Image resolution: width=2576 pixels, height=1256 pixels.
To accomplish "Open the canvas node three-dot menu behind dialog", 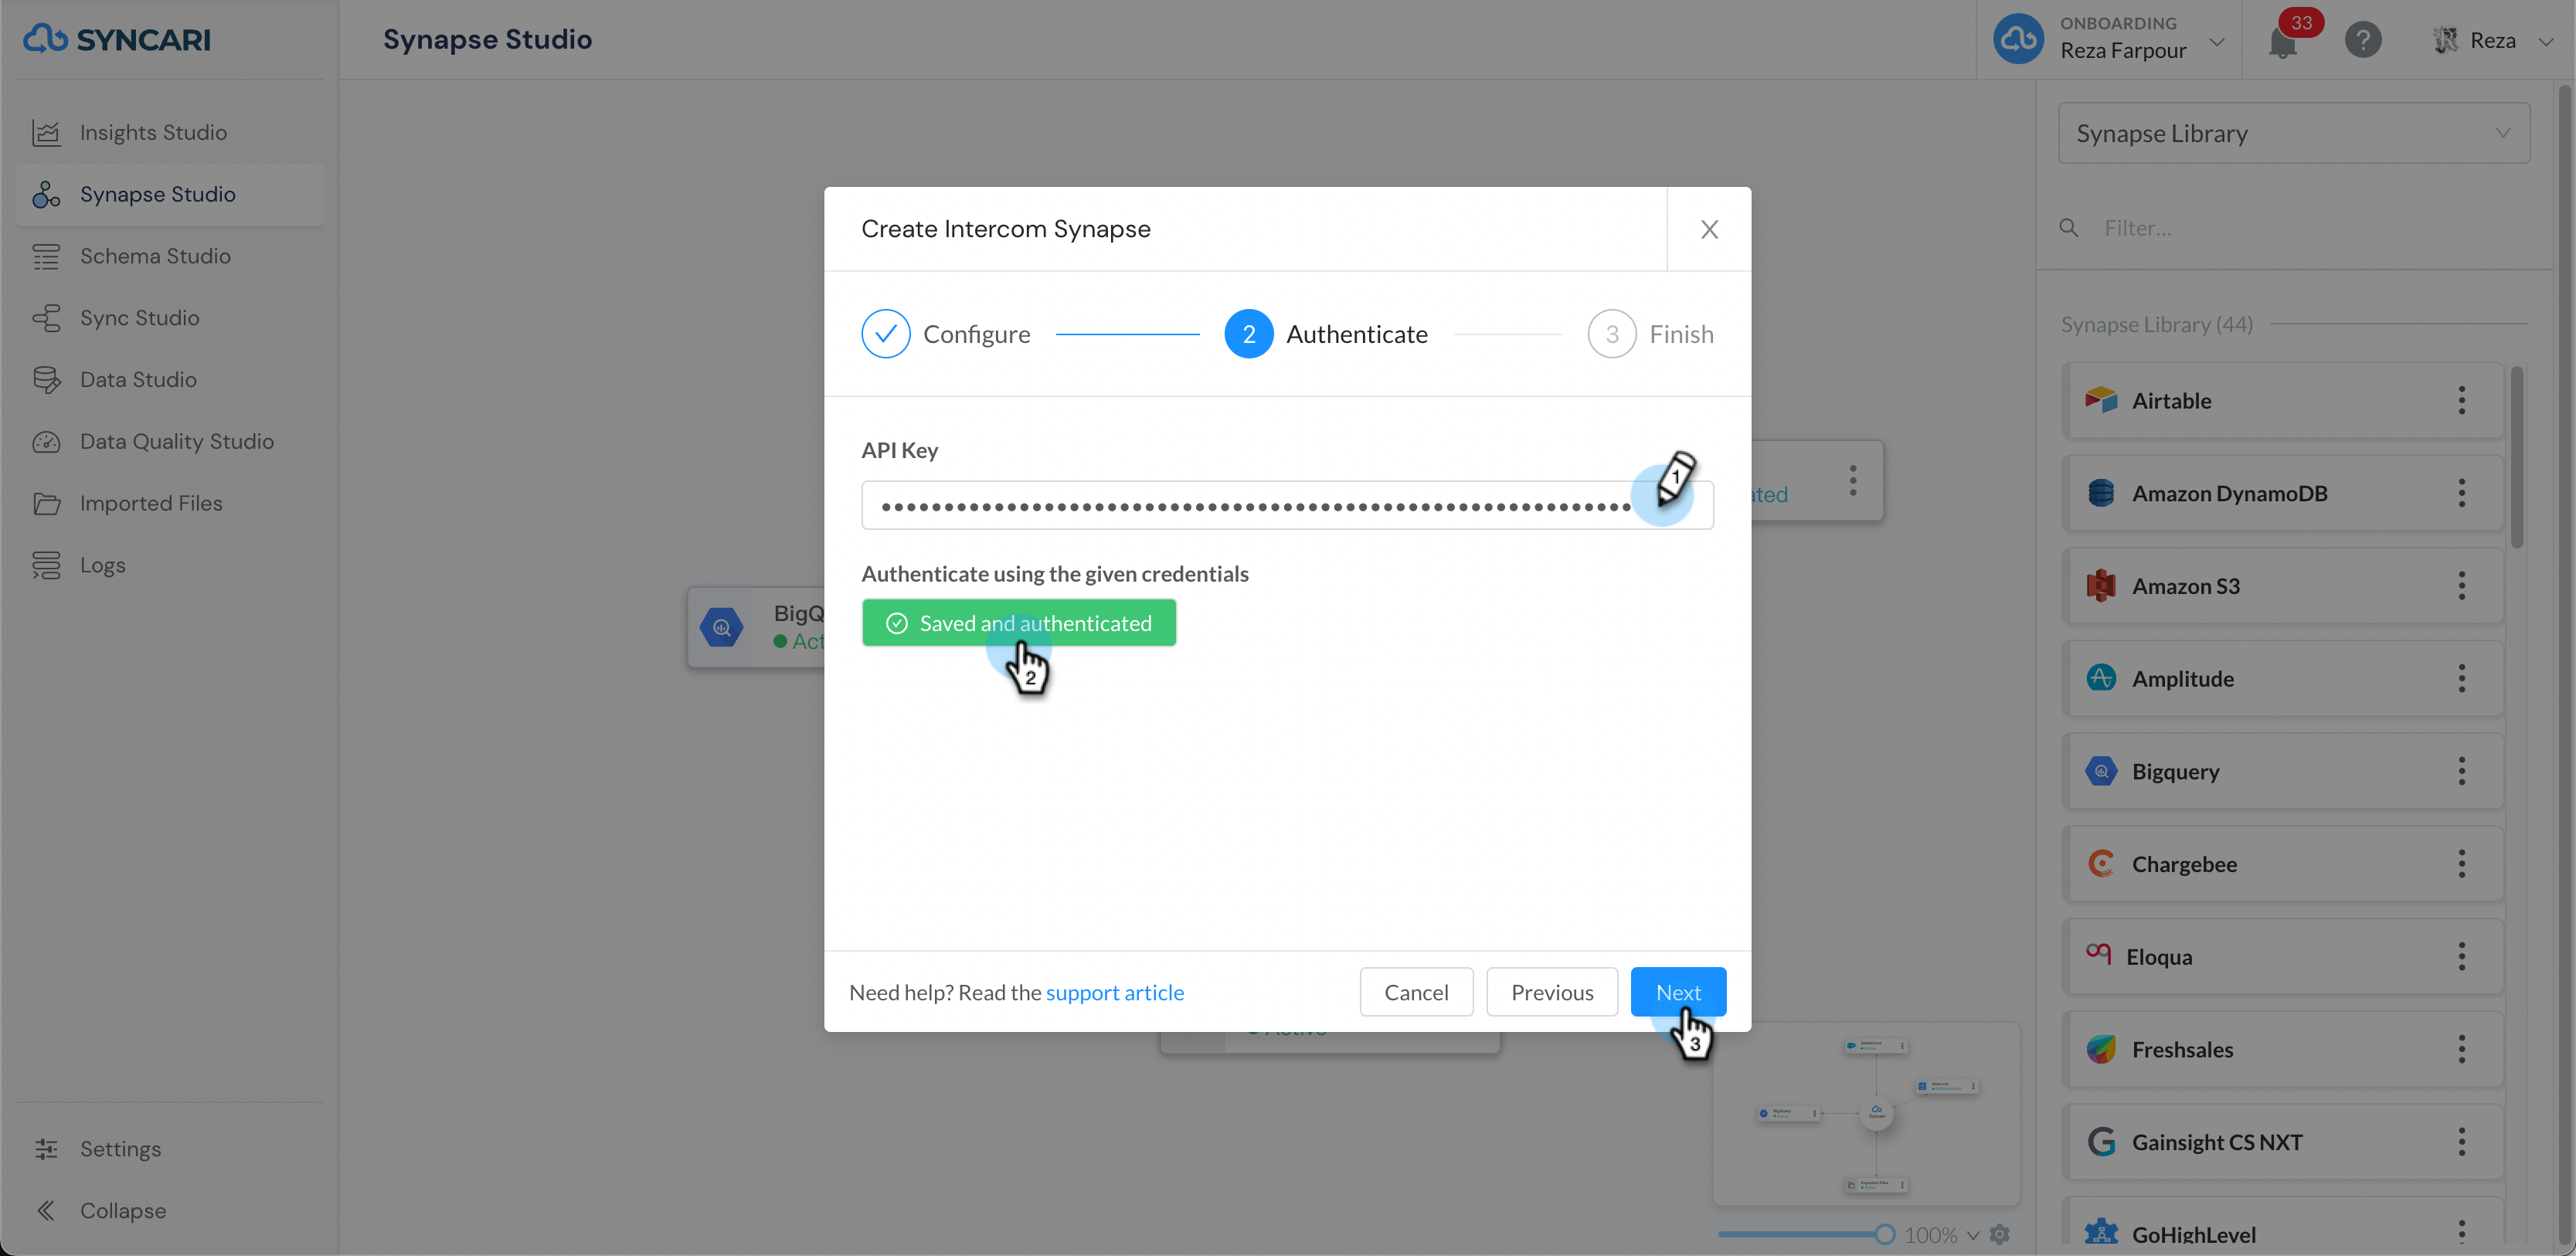I will (x=1853, y=481).
